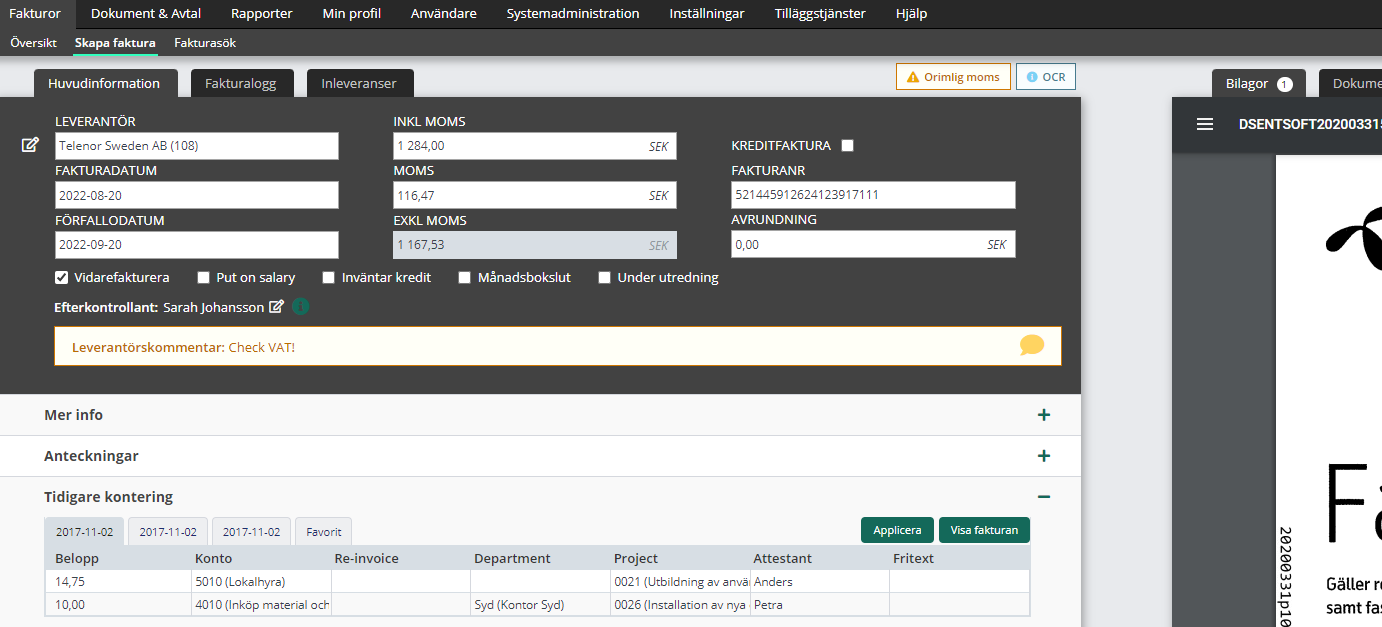Click the 14,75 amount cell

pyautogui.click(x=119, y=581)
